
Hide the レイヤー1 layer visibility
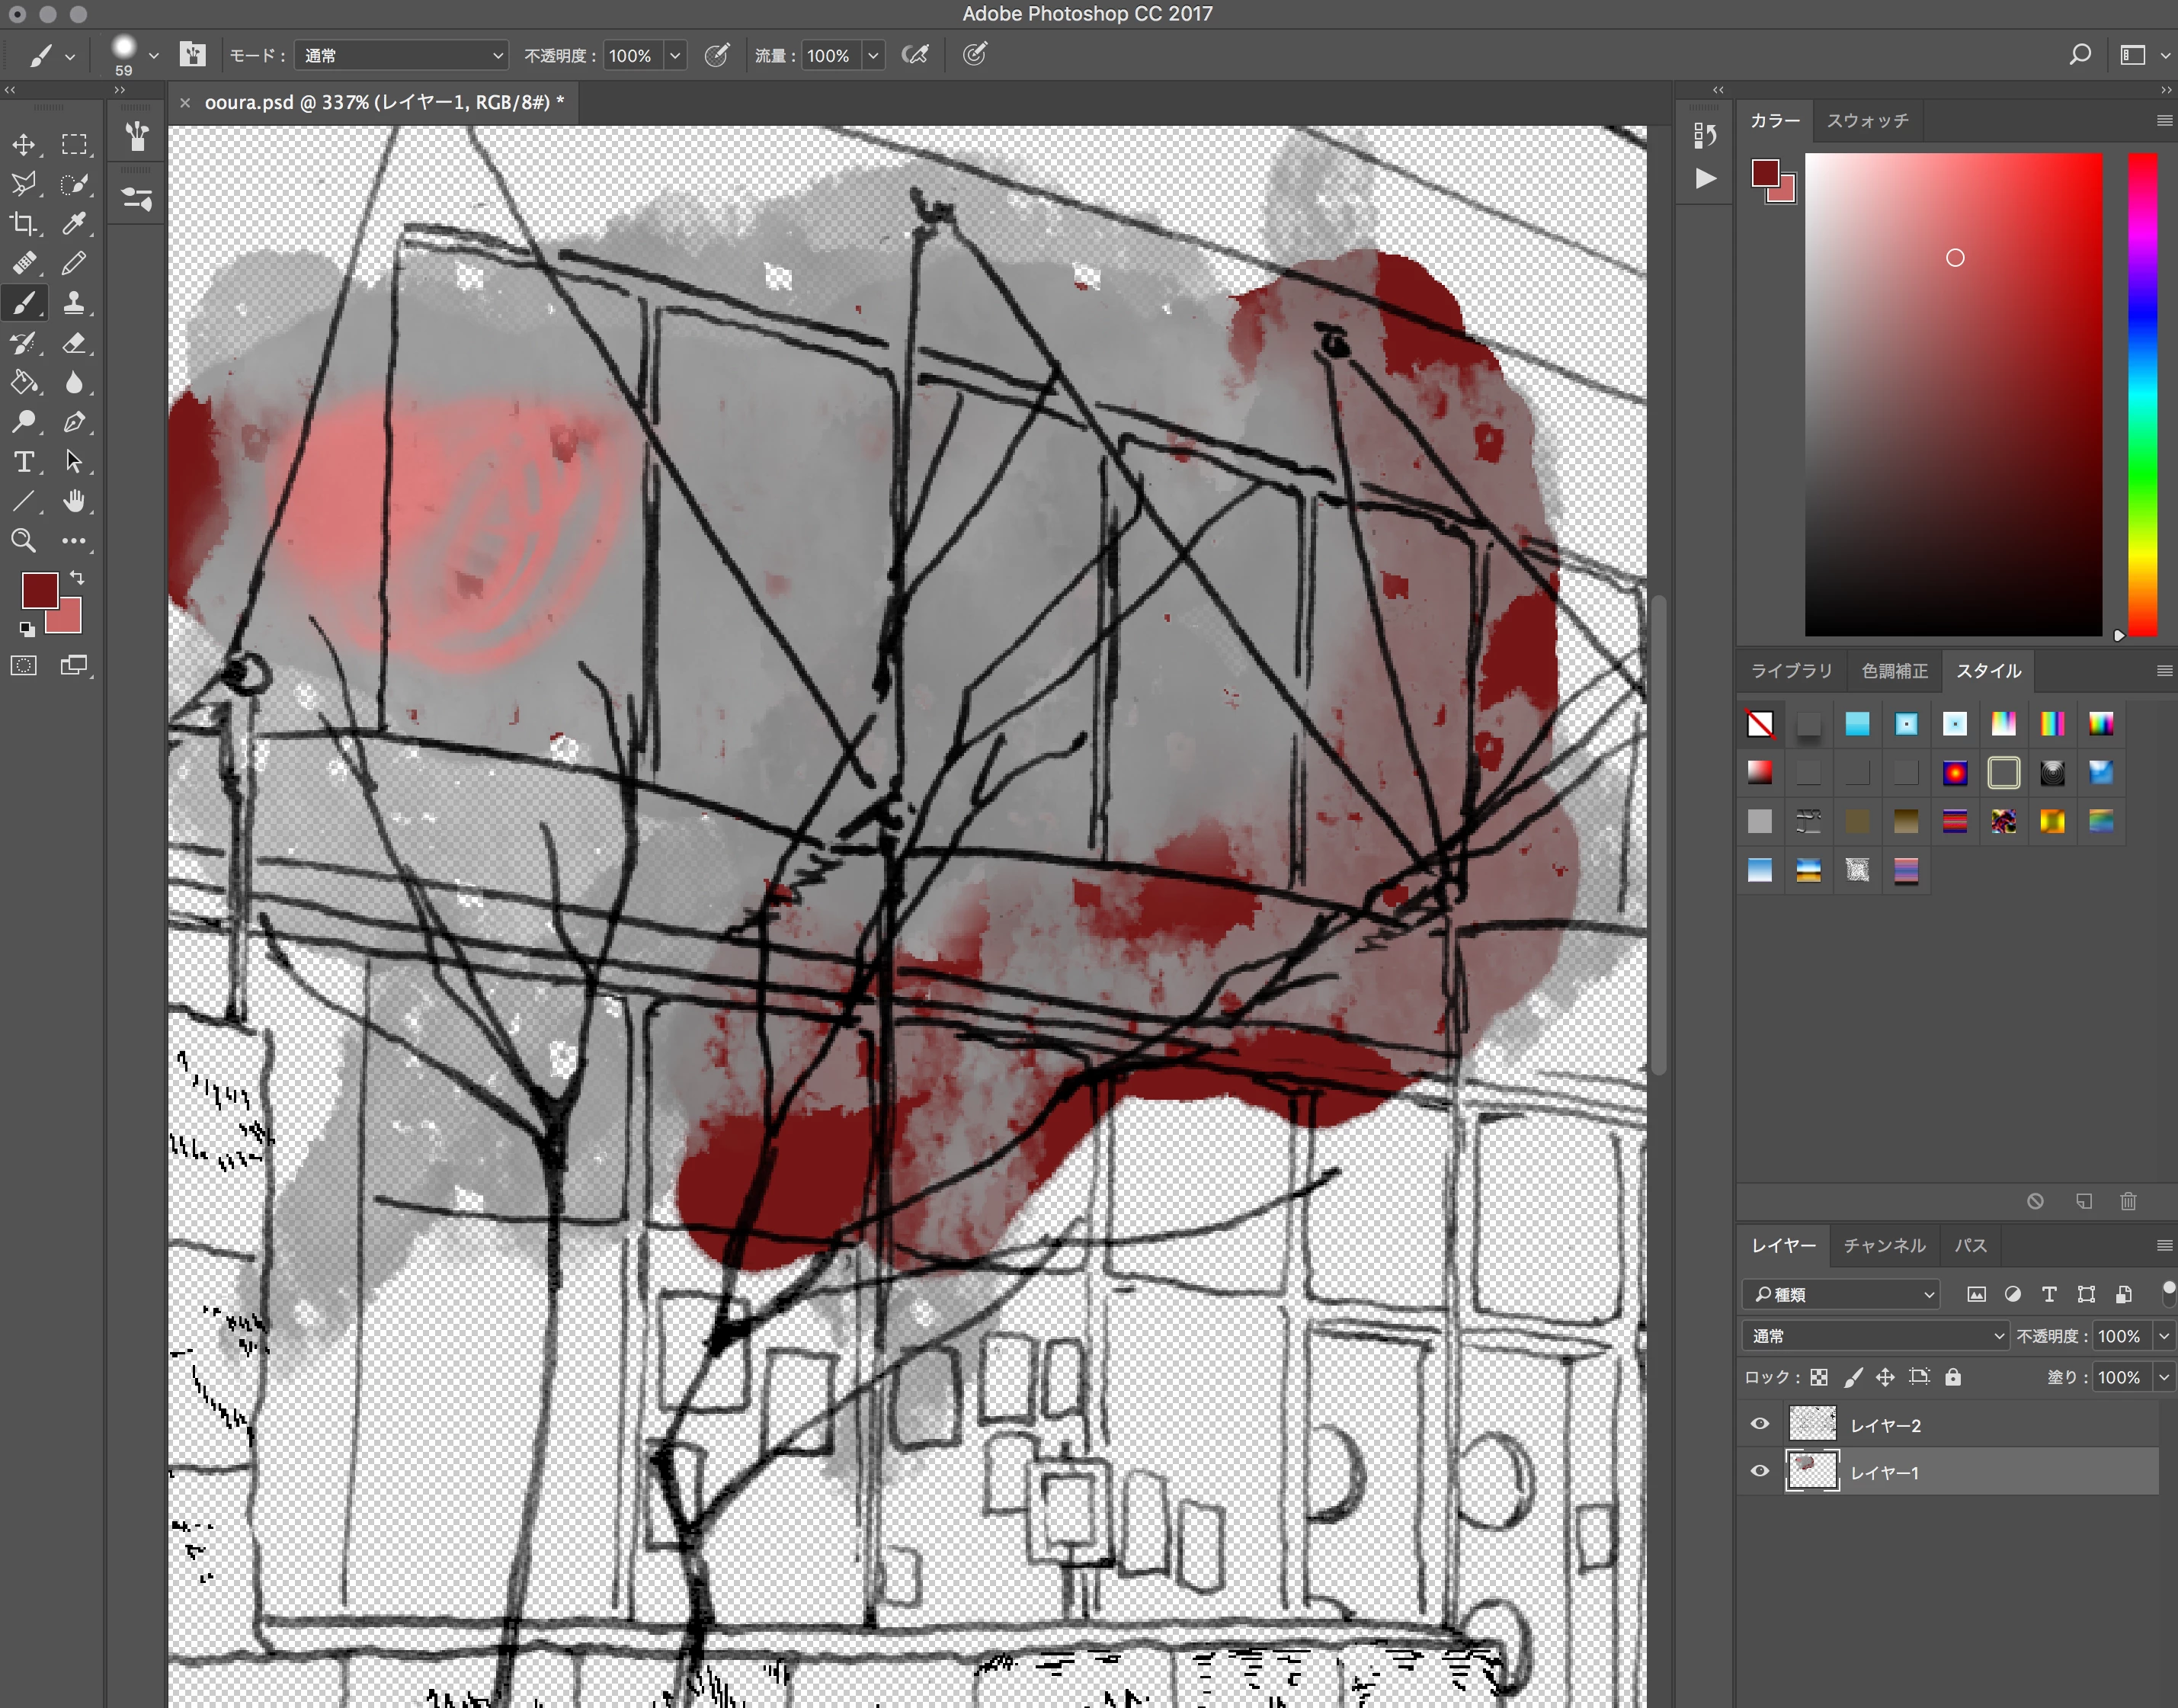coord(1760,1471)
